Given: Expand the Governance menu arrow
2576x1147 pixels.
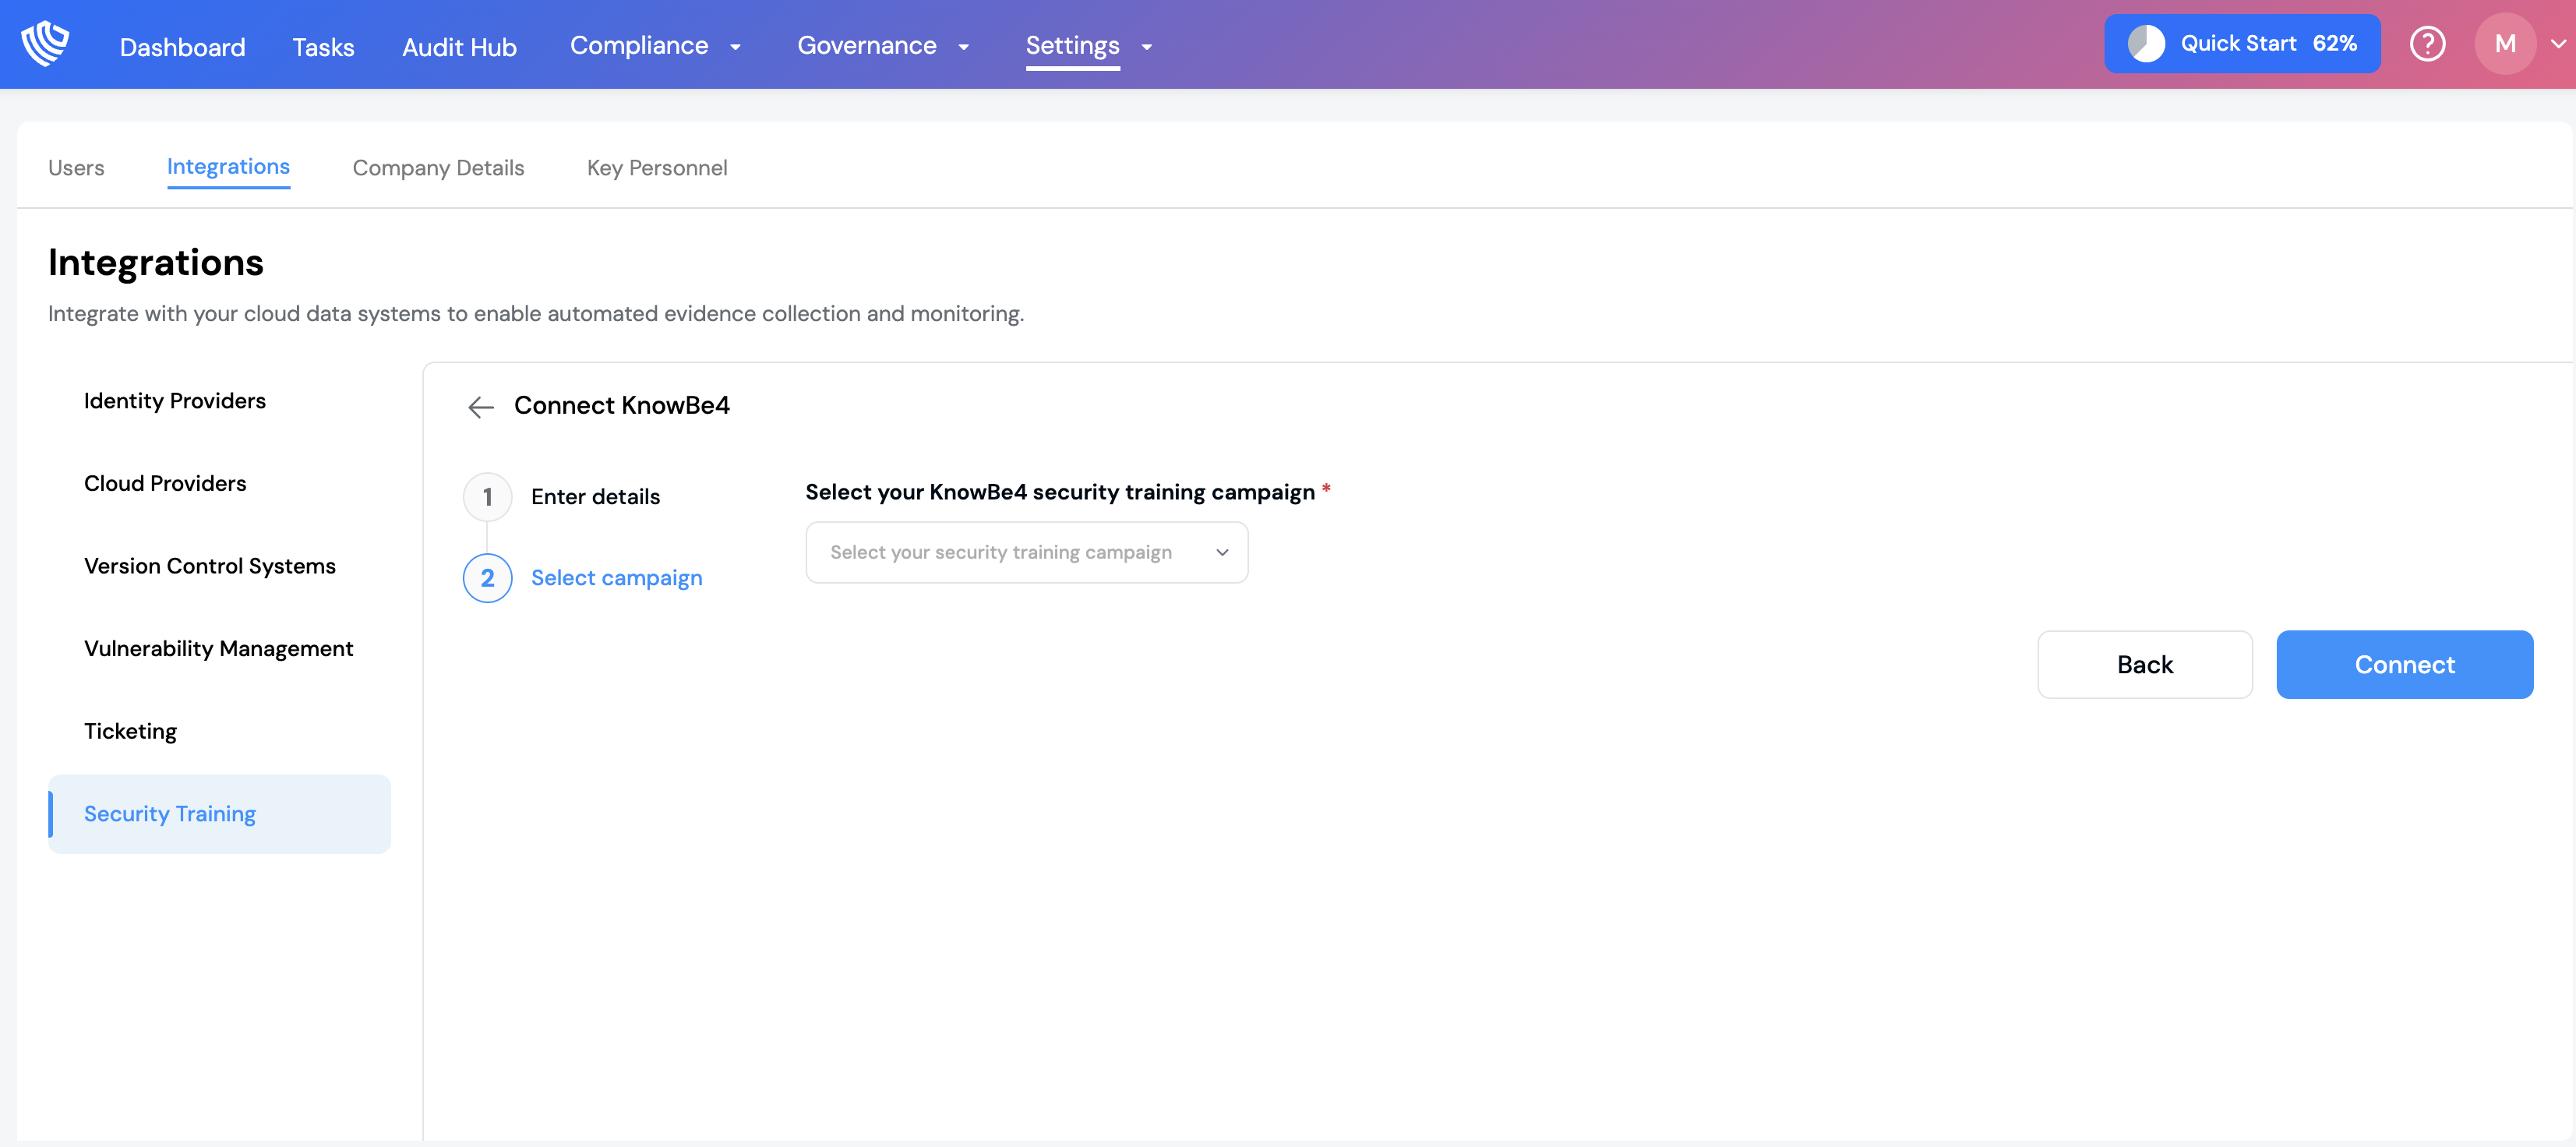Looking at the screenshot, I should 963,47.
